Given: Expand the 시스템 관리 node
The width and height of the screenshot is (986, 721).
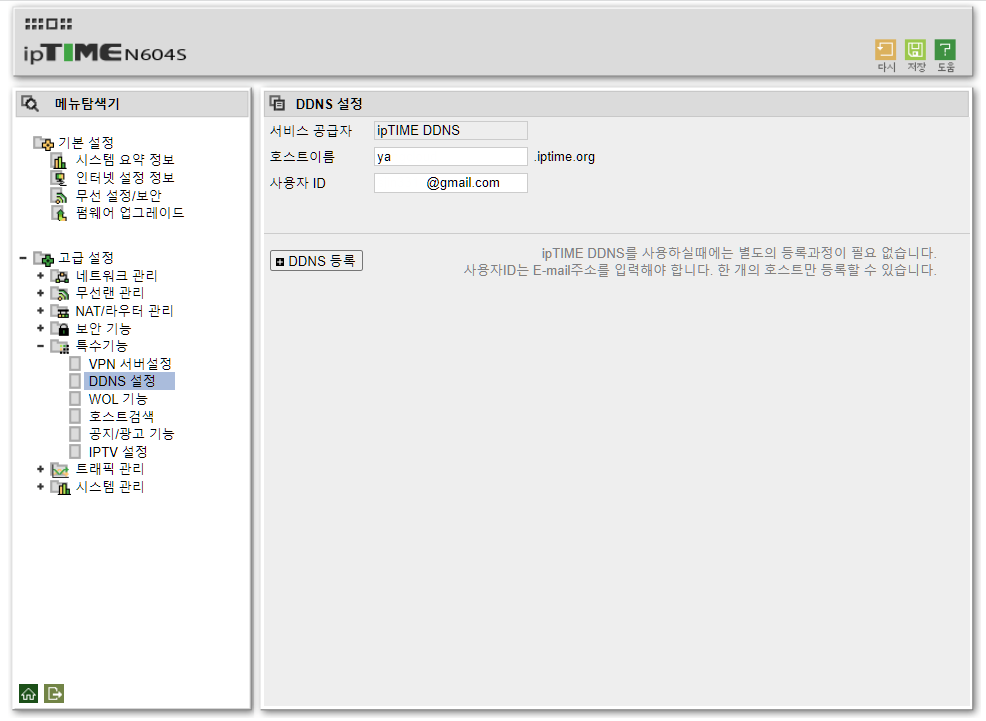Looking at the screenshot, I should (40, 487).
